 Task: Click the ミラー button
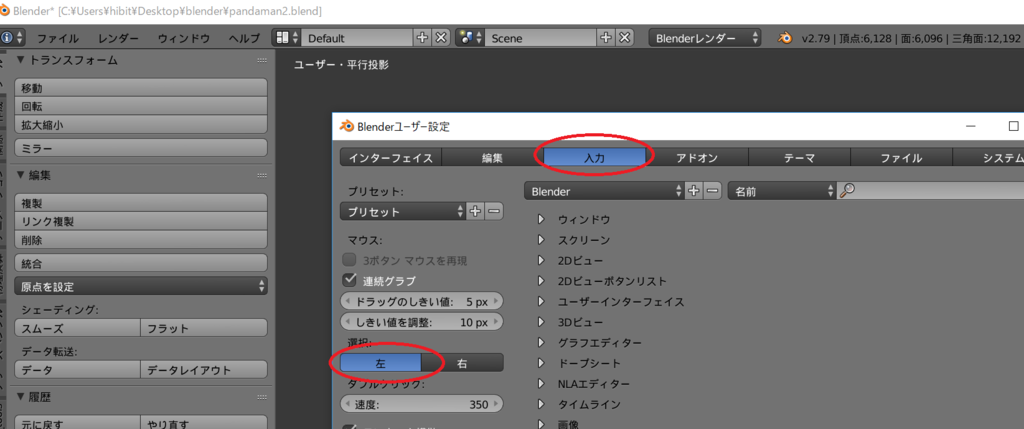click(x=141, y=148)
